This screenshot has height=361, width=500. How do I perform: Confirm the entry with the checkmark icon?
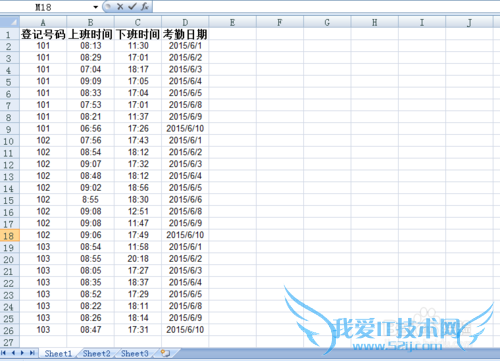(x=132, y=6)
